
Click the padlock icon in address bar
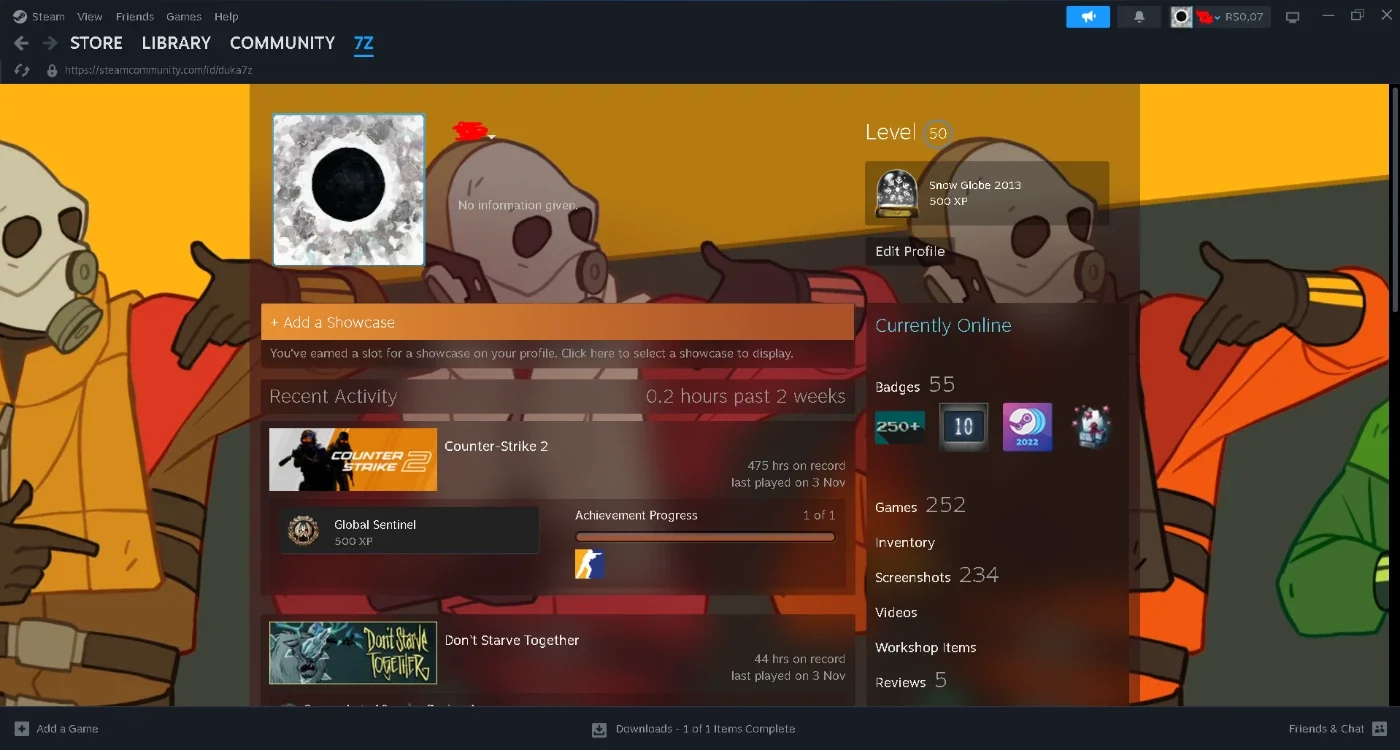pyautogui.click(x=52, y=70)
